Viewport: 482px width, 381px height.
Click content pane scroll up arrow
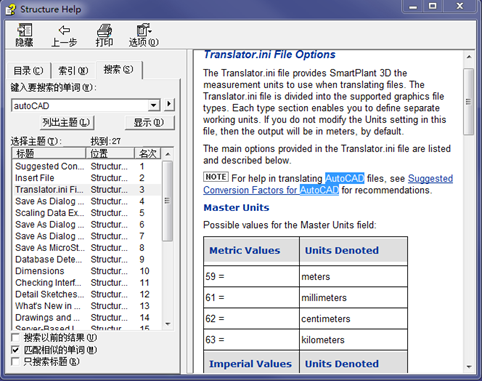click(469, 57)
